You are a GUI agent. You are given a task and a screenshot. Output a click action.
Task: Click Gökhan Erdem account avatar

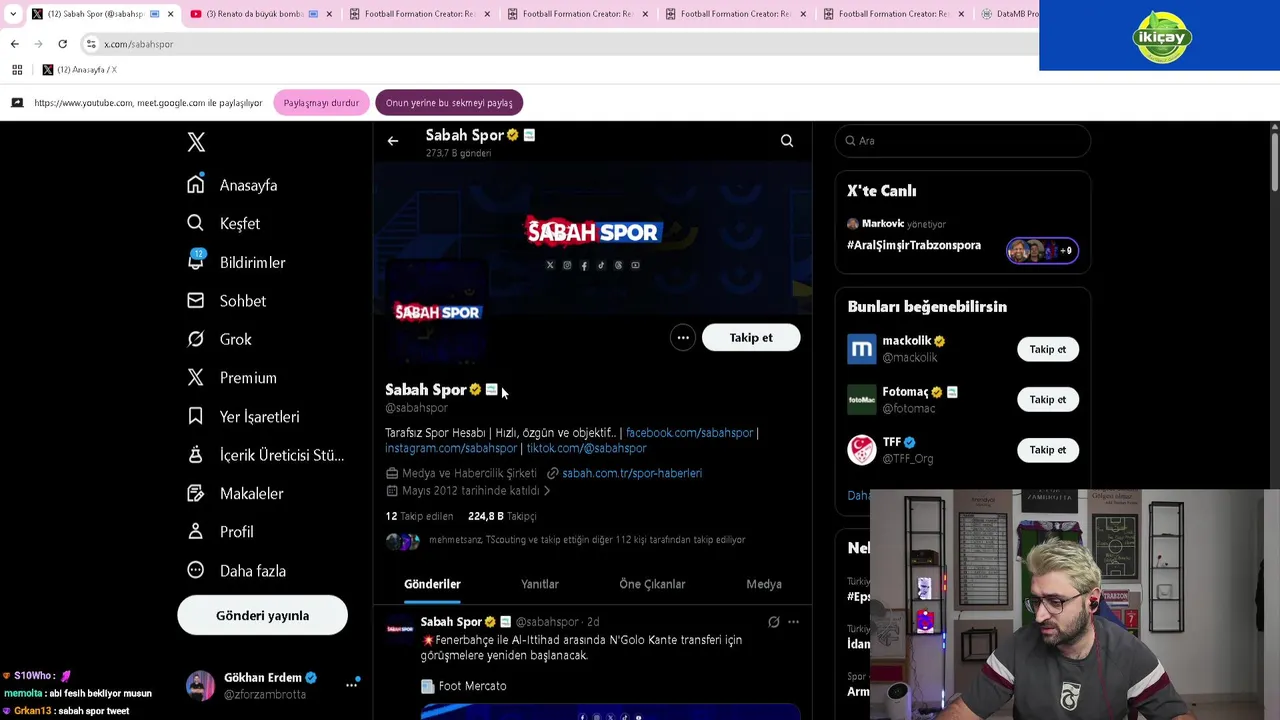(201, 685)
